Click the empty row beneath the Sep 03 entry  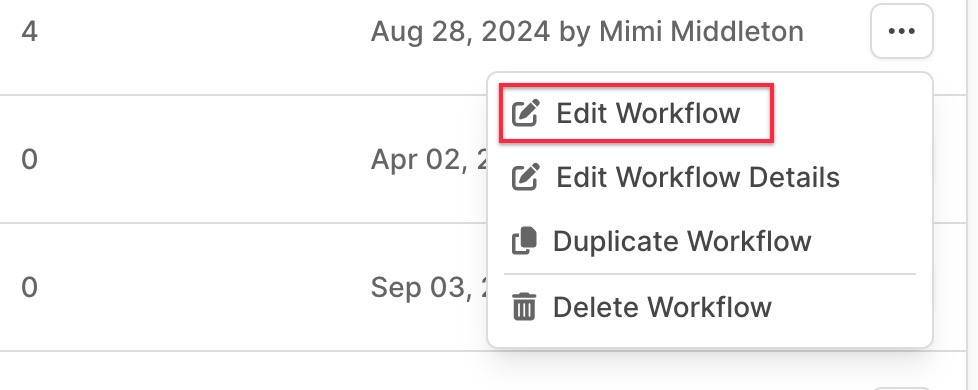click(474, 371)
